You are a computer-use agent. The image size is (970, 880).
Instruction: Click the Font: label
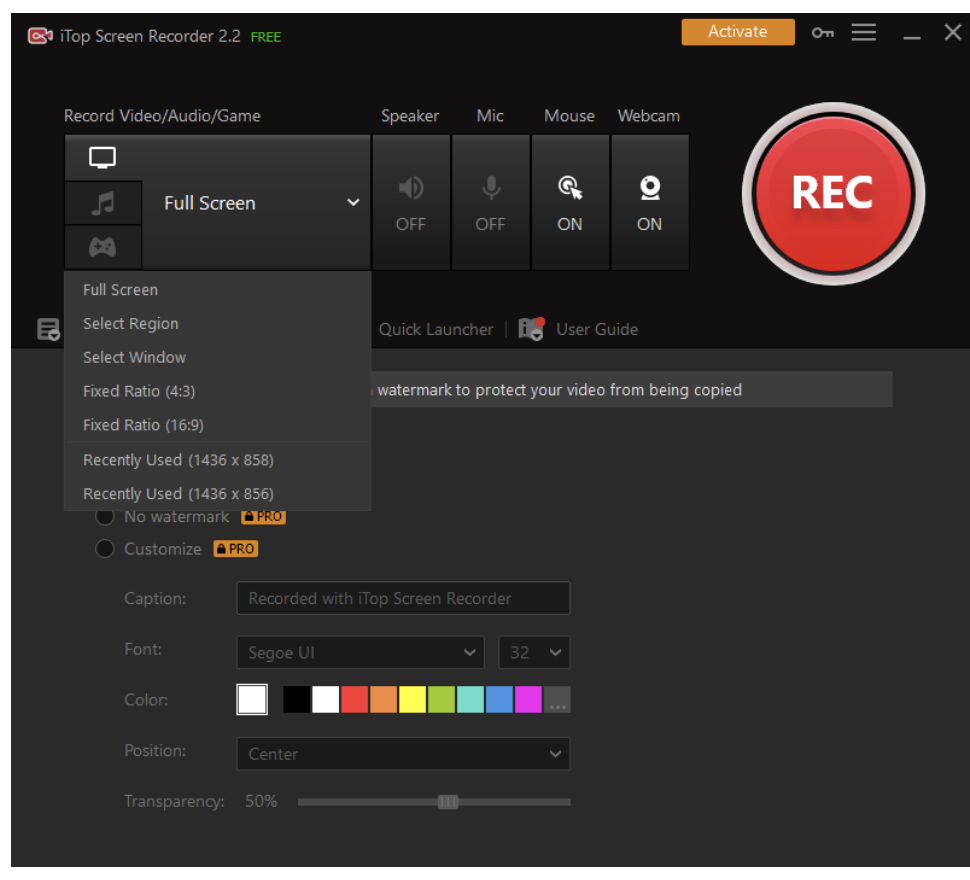click(144, 649)
